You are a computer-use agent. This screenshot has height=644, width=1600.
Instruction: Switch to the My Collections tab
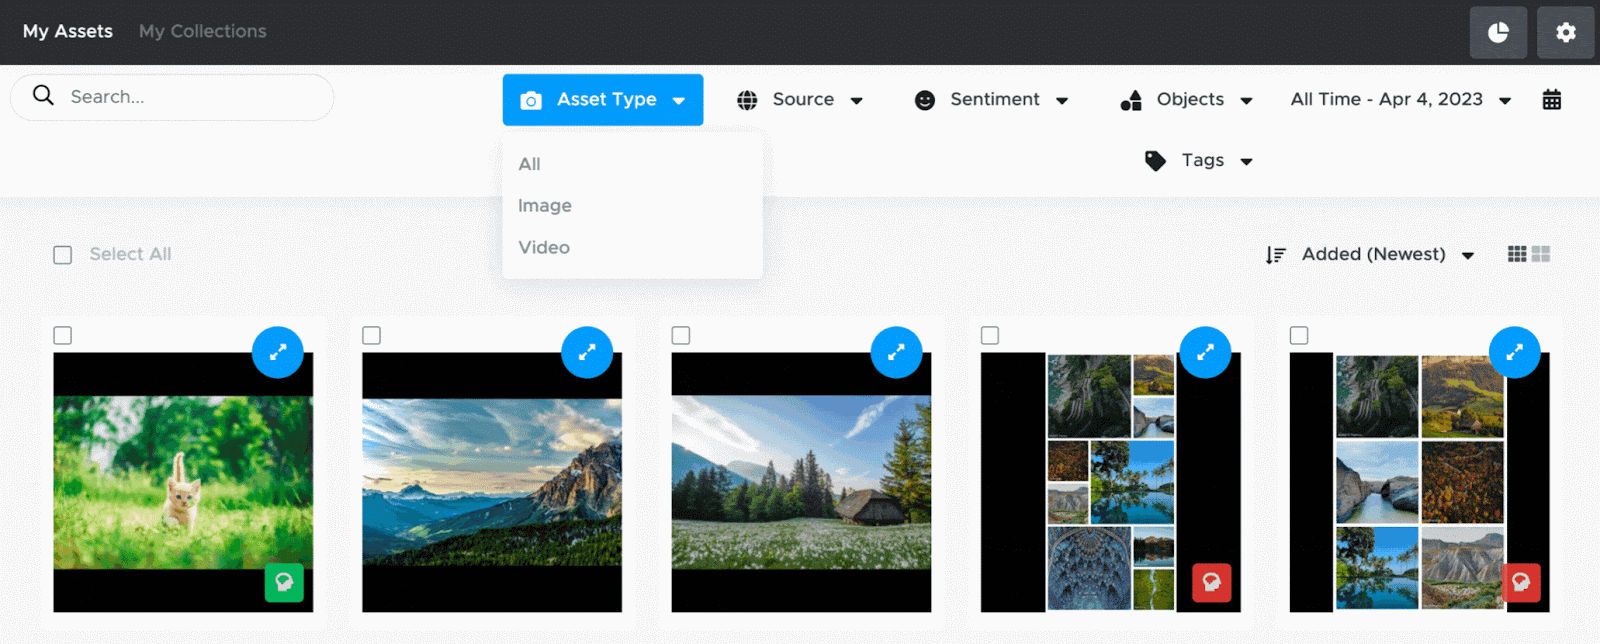(x=203, y=31)
